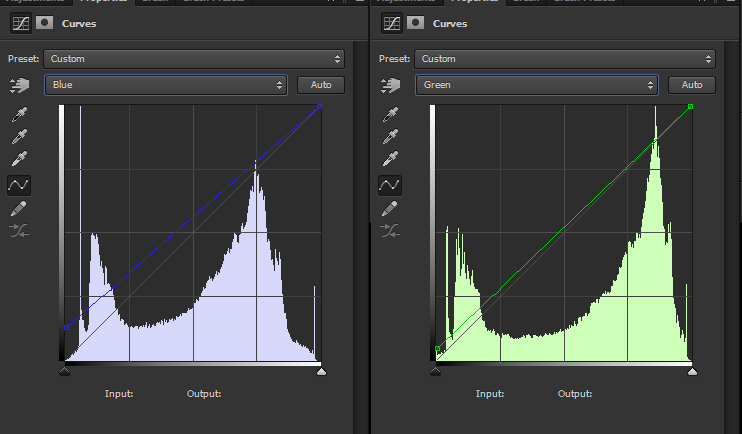This screenshot has width=742, height=434.
Task: Click the Curves adjustment icon in Blue panel
Action: 21,23
